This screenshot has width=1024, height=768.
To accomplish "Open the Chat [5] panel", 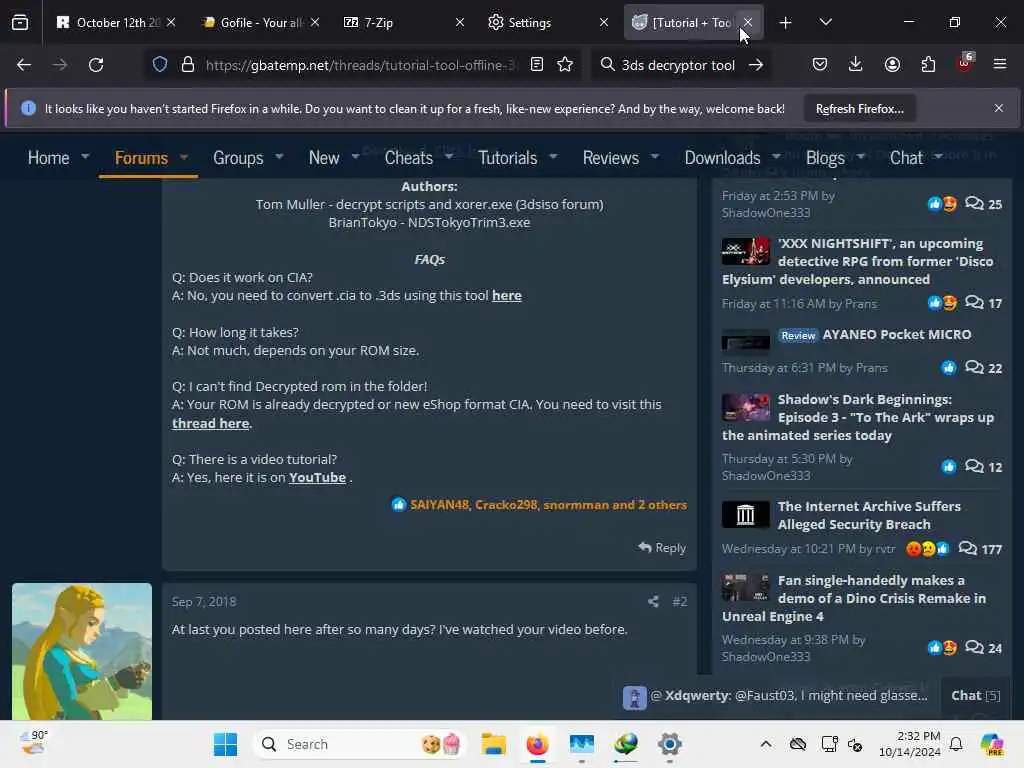I will pyautogui.click(x=975, y=696).
